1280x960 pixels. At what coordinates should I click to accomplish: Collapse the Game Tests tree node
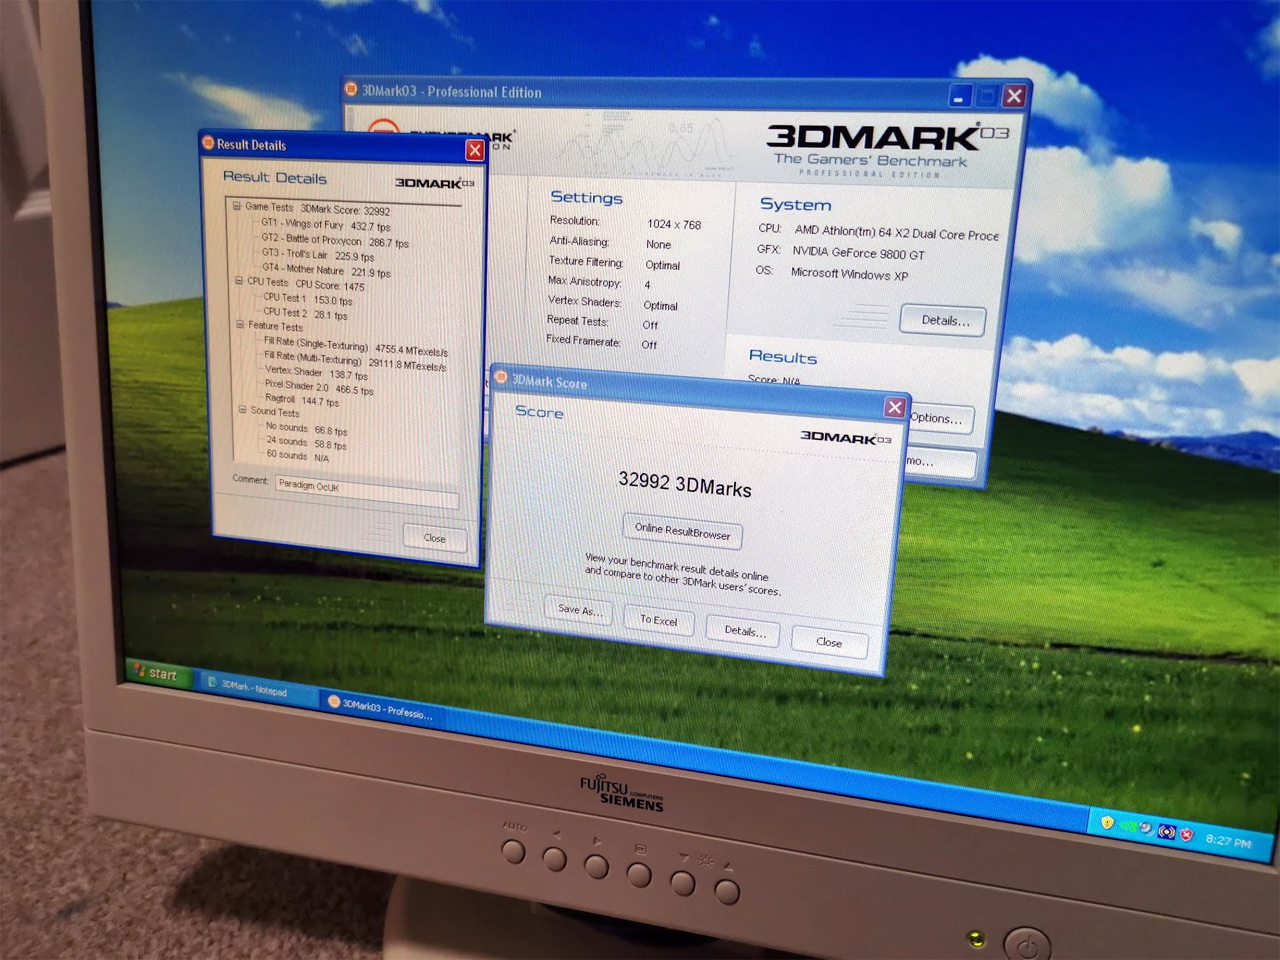click(x=237, y=206)
